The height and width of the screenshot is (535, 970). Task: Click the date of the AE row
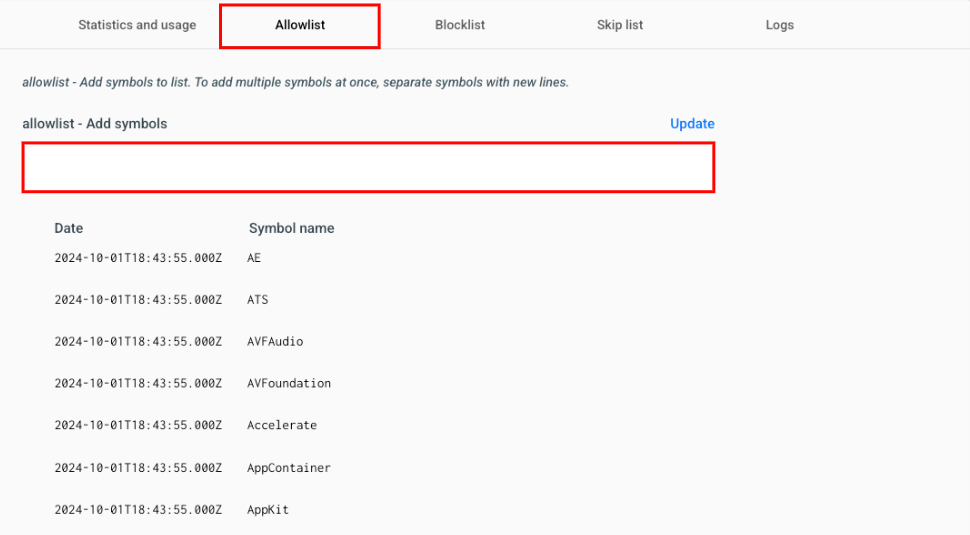click(138, 258)
